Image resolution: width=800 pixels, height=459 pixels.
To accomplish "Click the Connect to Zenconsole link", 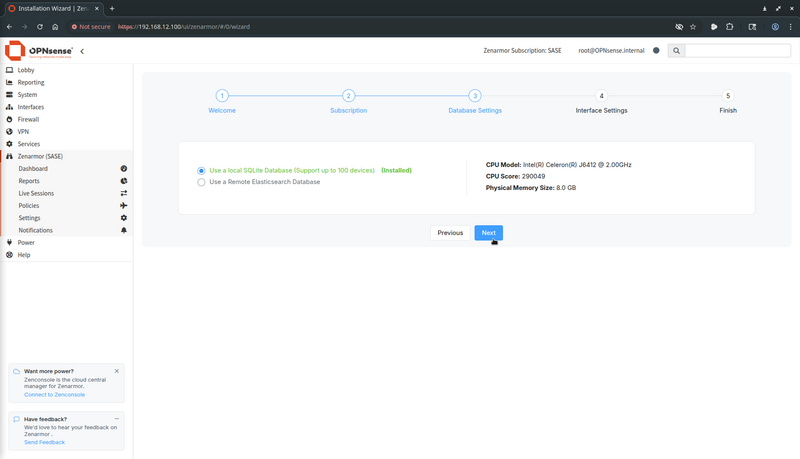I will [55, 395].
